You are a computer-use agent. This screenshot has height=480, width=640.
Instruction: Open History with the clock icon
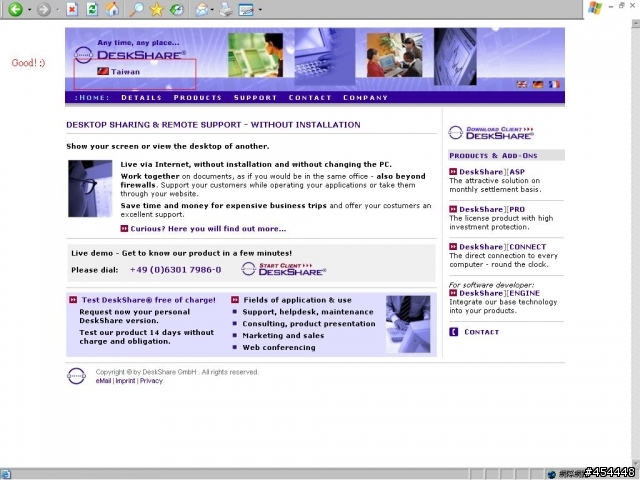[177, 9]
